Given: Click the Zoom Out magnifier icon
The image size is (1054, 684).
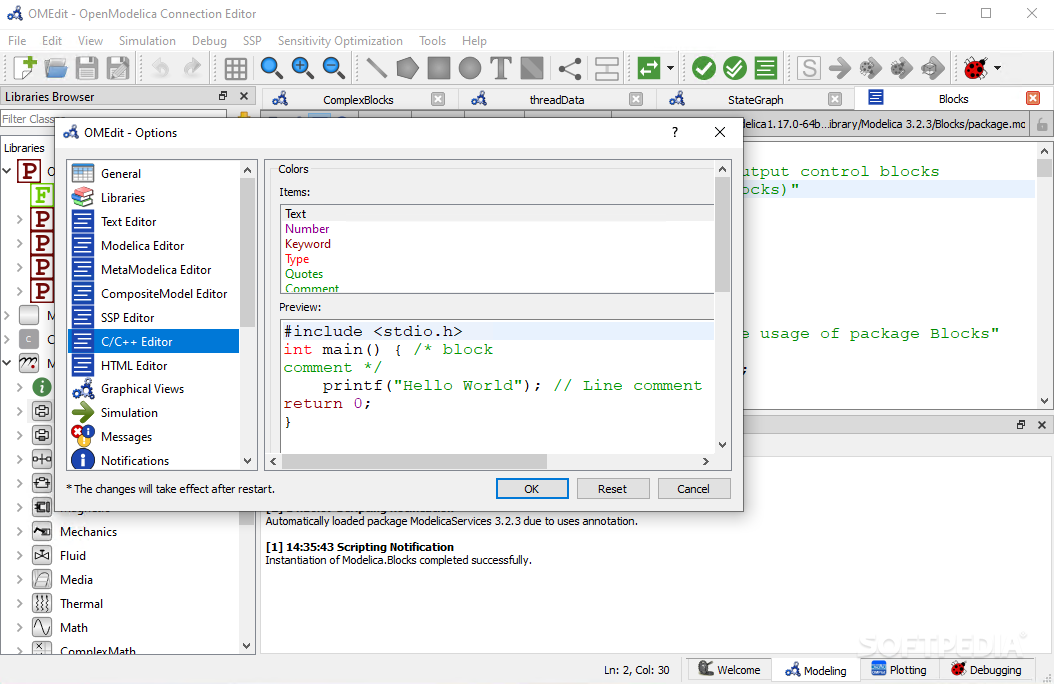Looking at the screenshot, I should (333, 68).
